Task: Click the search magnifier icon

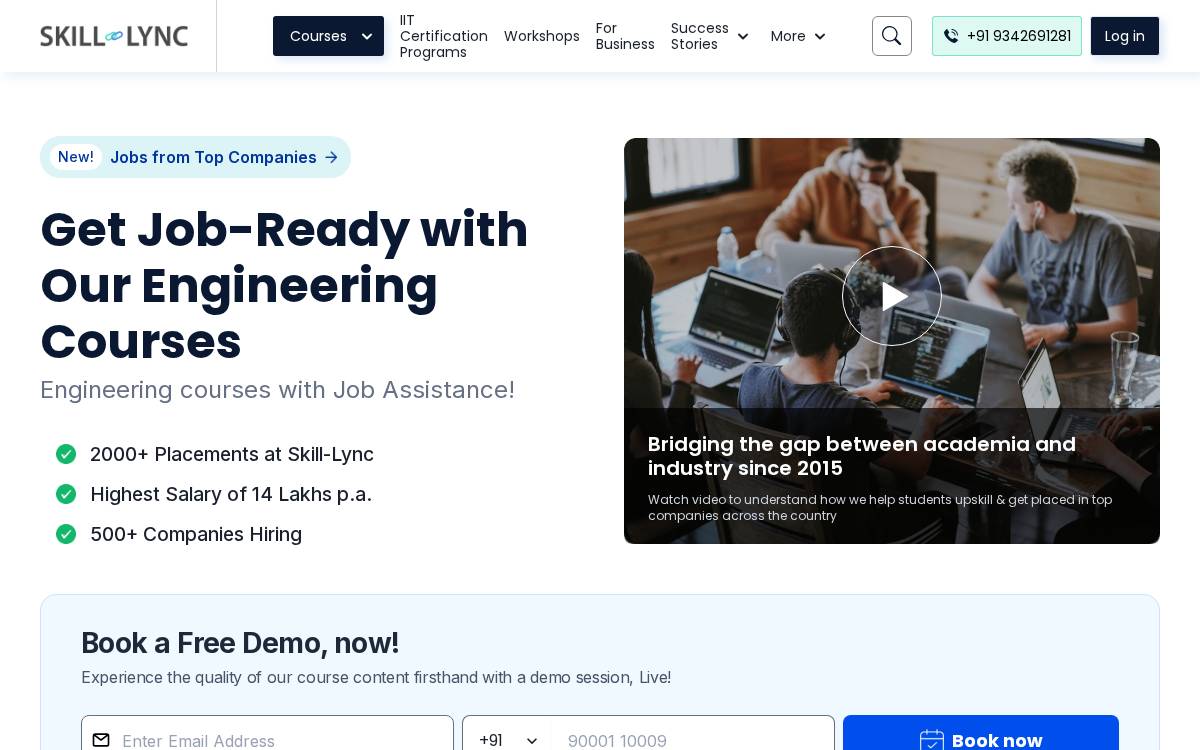Action: click(892, 36)
